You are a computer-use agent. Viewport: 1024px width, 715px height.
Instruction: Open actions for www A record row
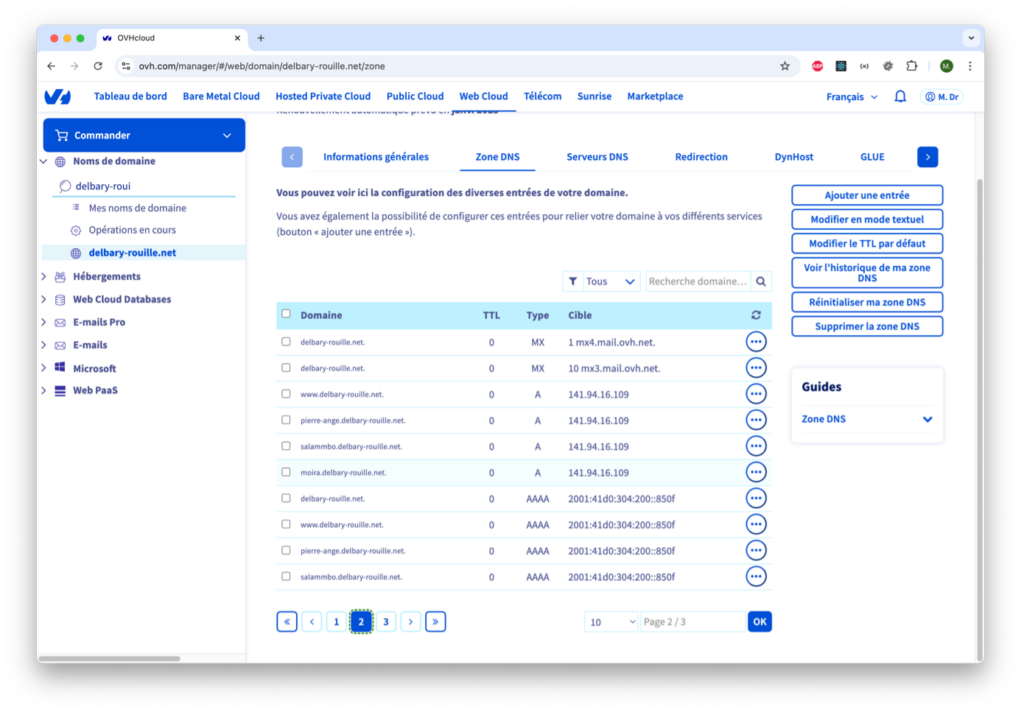tap(756, 394)
